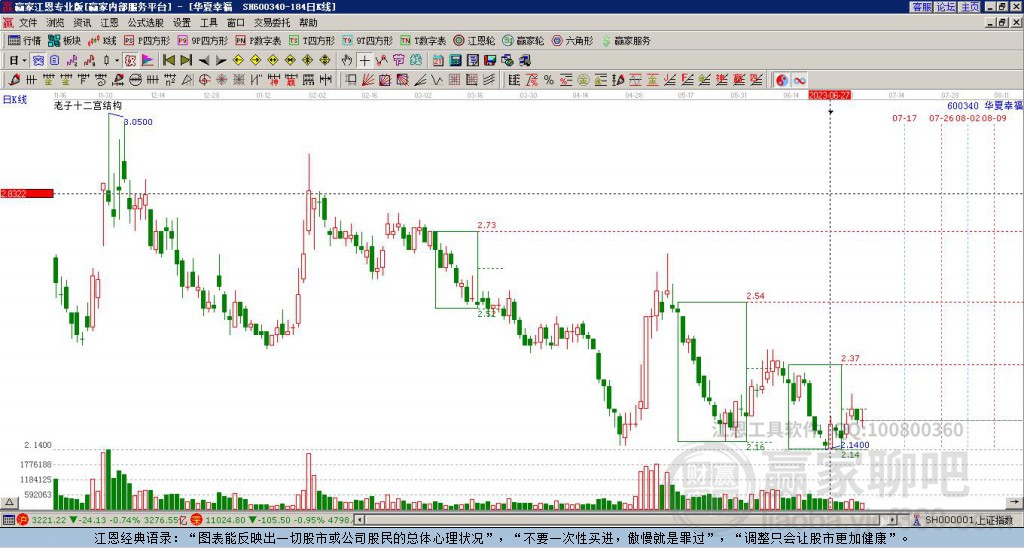The width and height of the screenshot is (1024, 548).
Task: Open the 浏览 menu
Action: tap(56, 23)
